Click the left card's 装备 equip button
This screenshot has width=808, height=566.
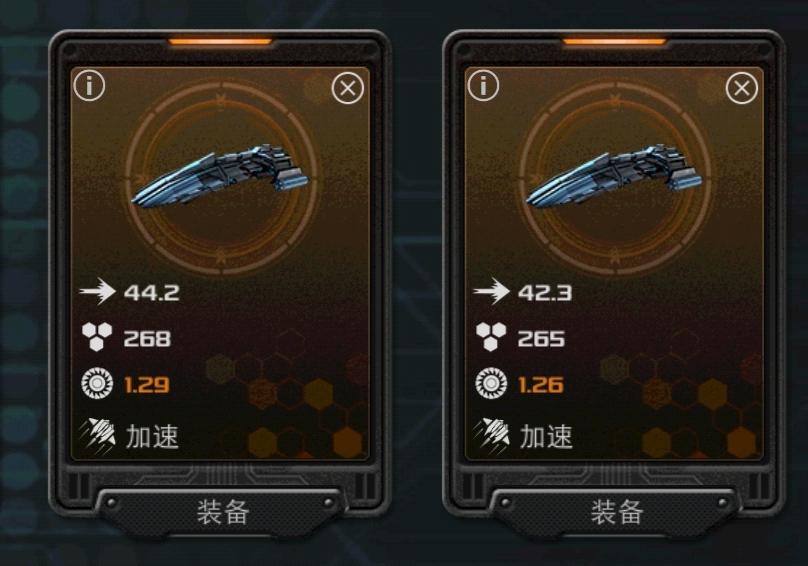pos(223,511)
